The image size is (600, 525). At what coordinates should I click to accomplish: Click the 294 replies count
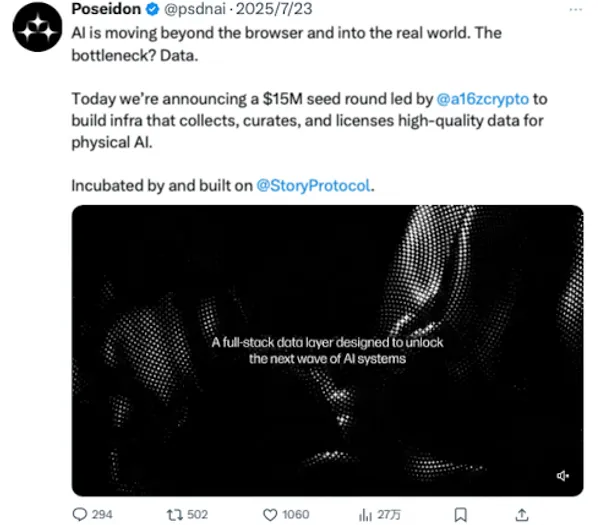(102, 514)
